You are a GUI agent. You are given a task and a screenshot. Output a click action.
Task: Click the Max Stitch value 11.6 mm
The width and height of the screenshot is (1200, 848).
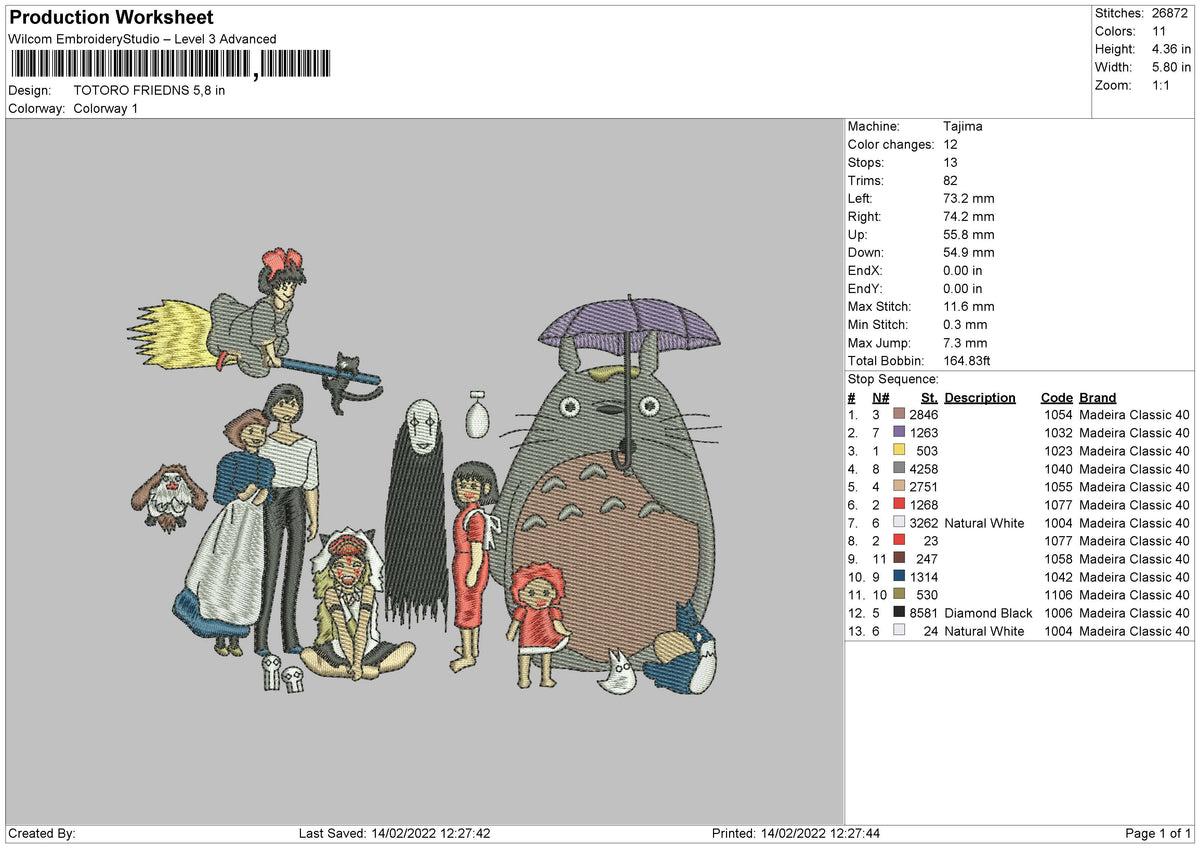click(x=969, y=307)
